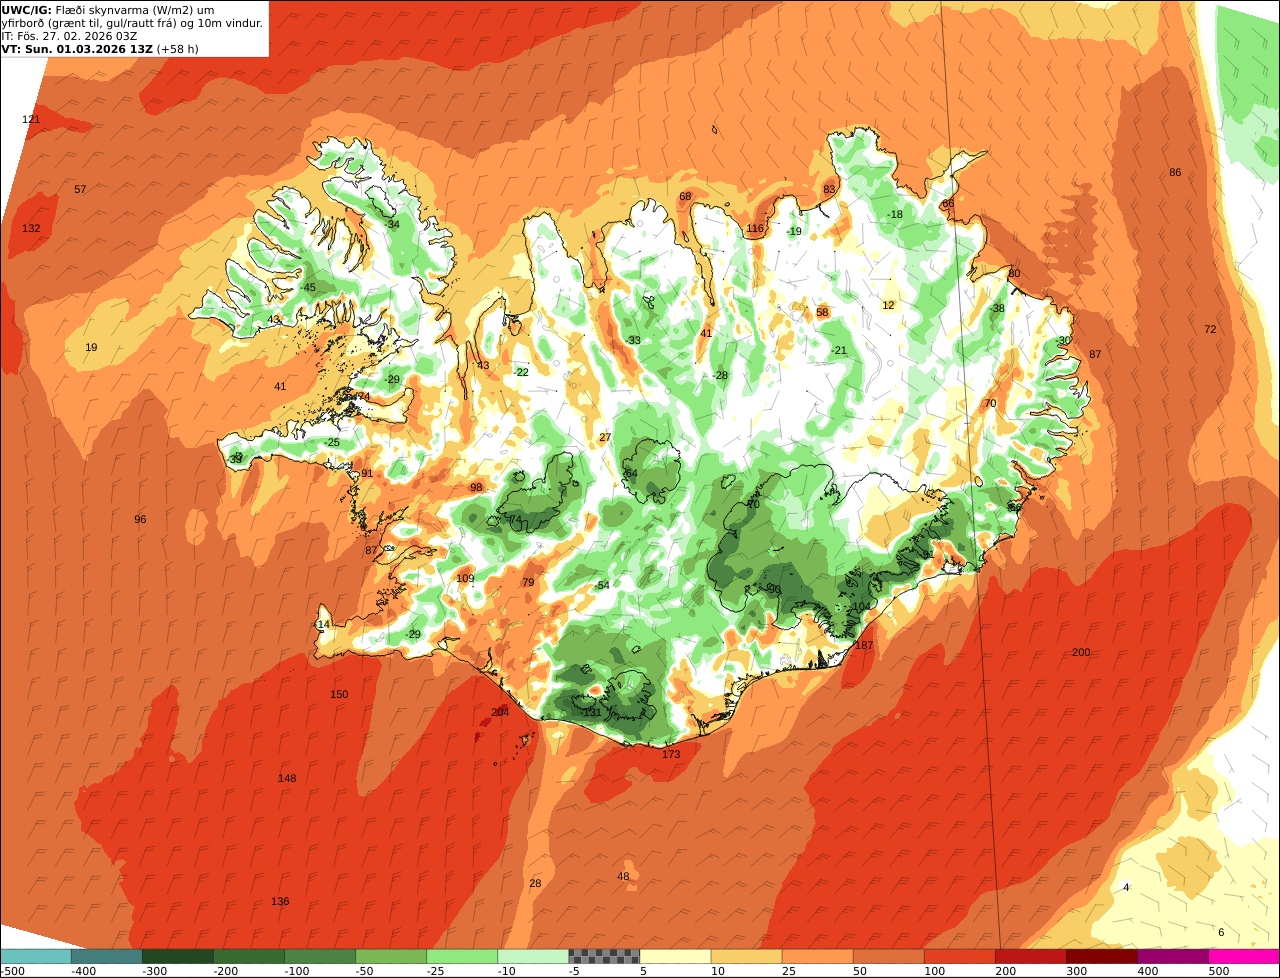Click the map value '-45' in the Westfjords
1280x978 pixels.
[x=307, y=287]
